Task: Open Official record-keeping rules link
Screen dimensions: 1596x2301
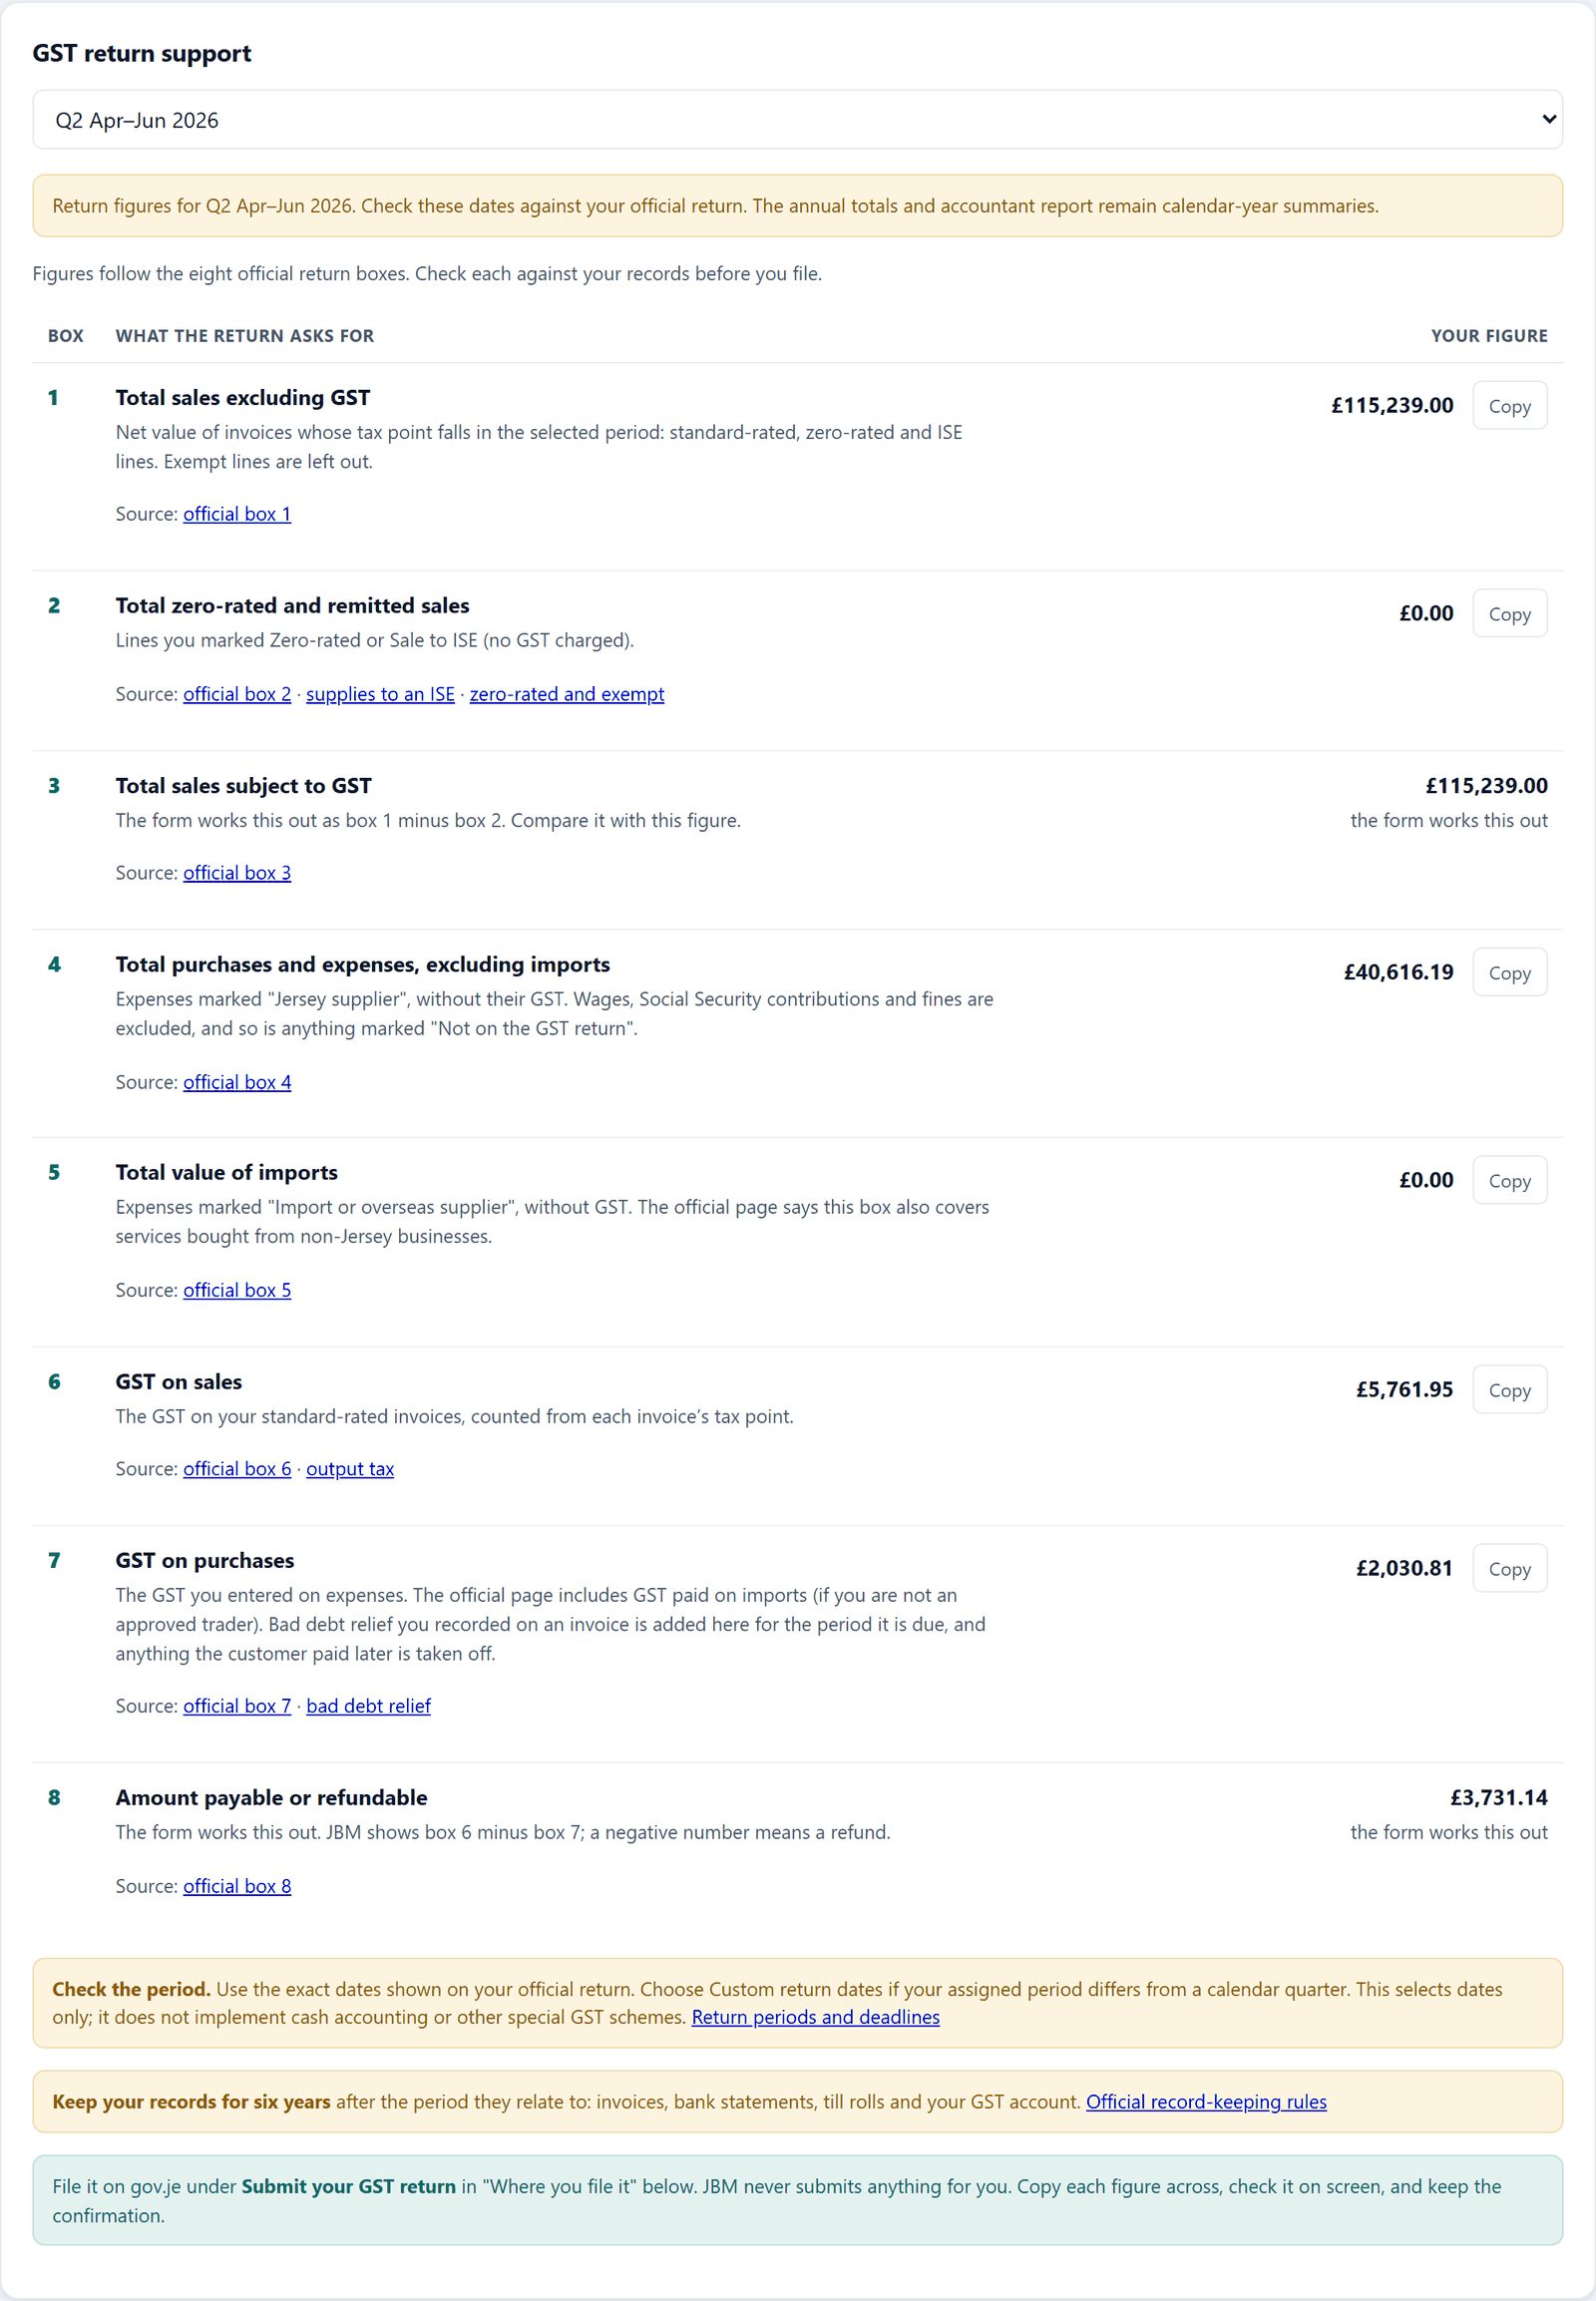Action: [x=1206, y=2102]
